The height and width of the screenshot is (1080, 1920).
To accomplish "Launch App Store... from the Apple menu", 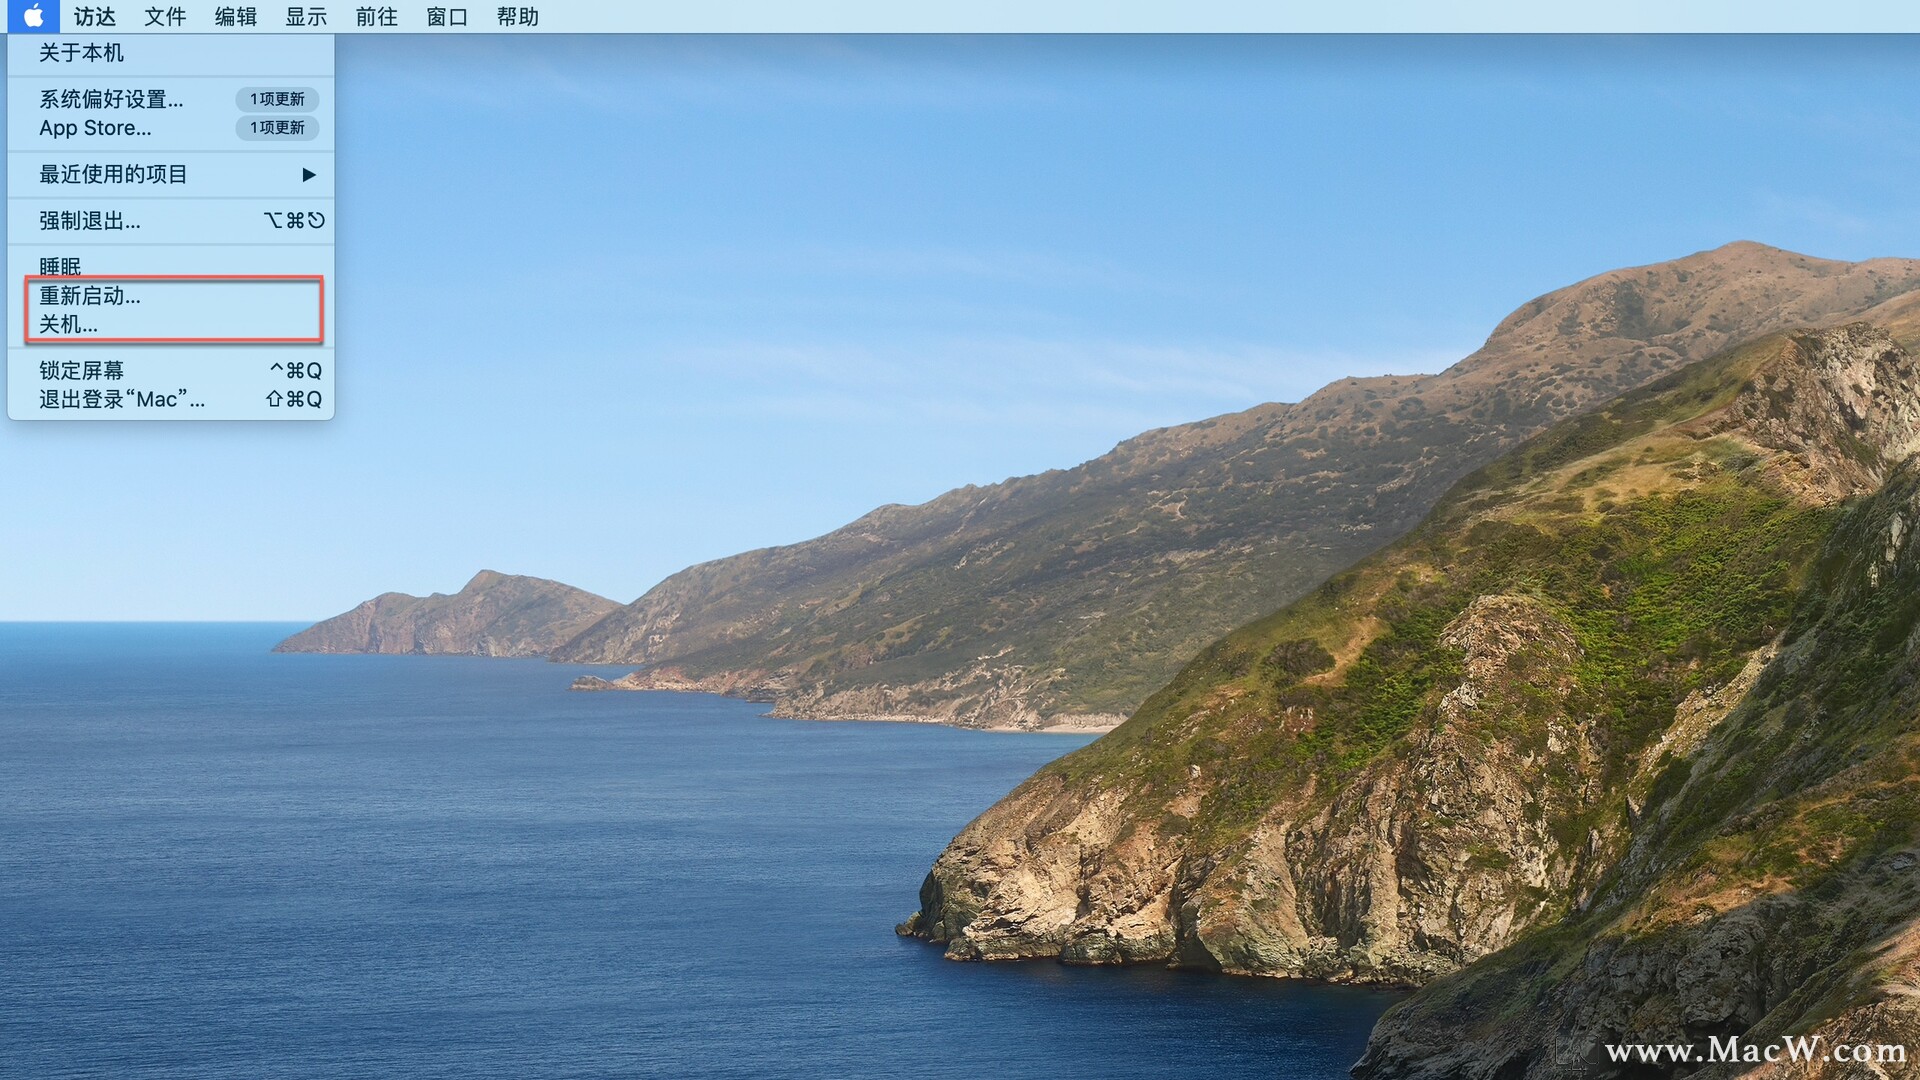I will pyautogui.click(x=95, y=128).
